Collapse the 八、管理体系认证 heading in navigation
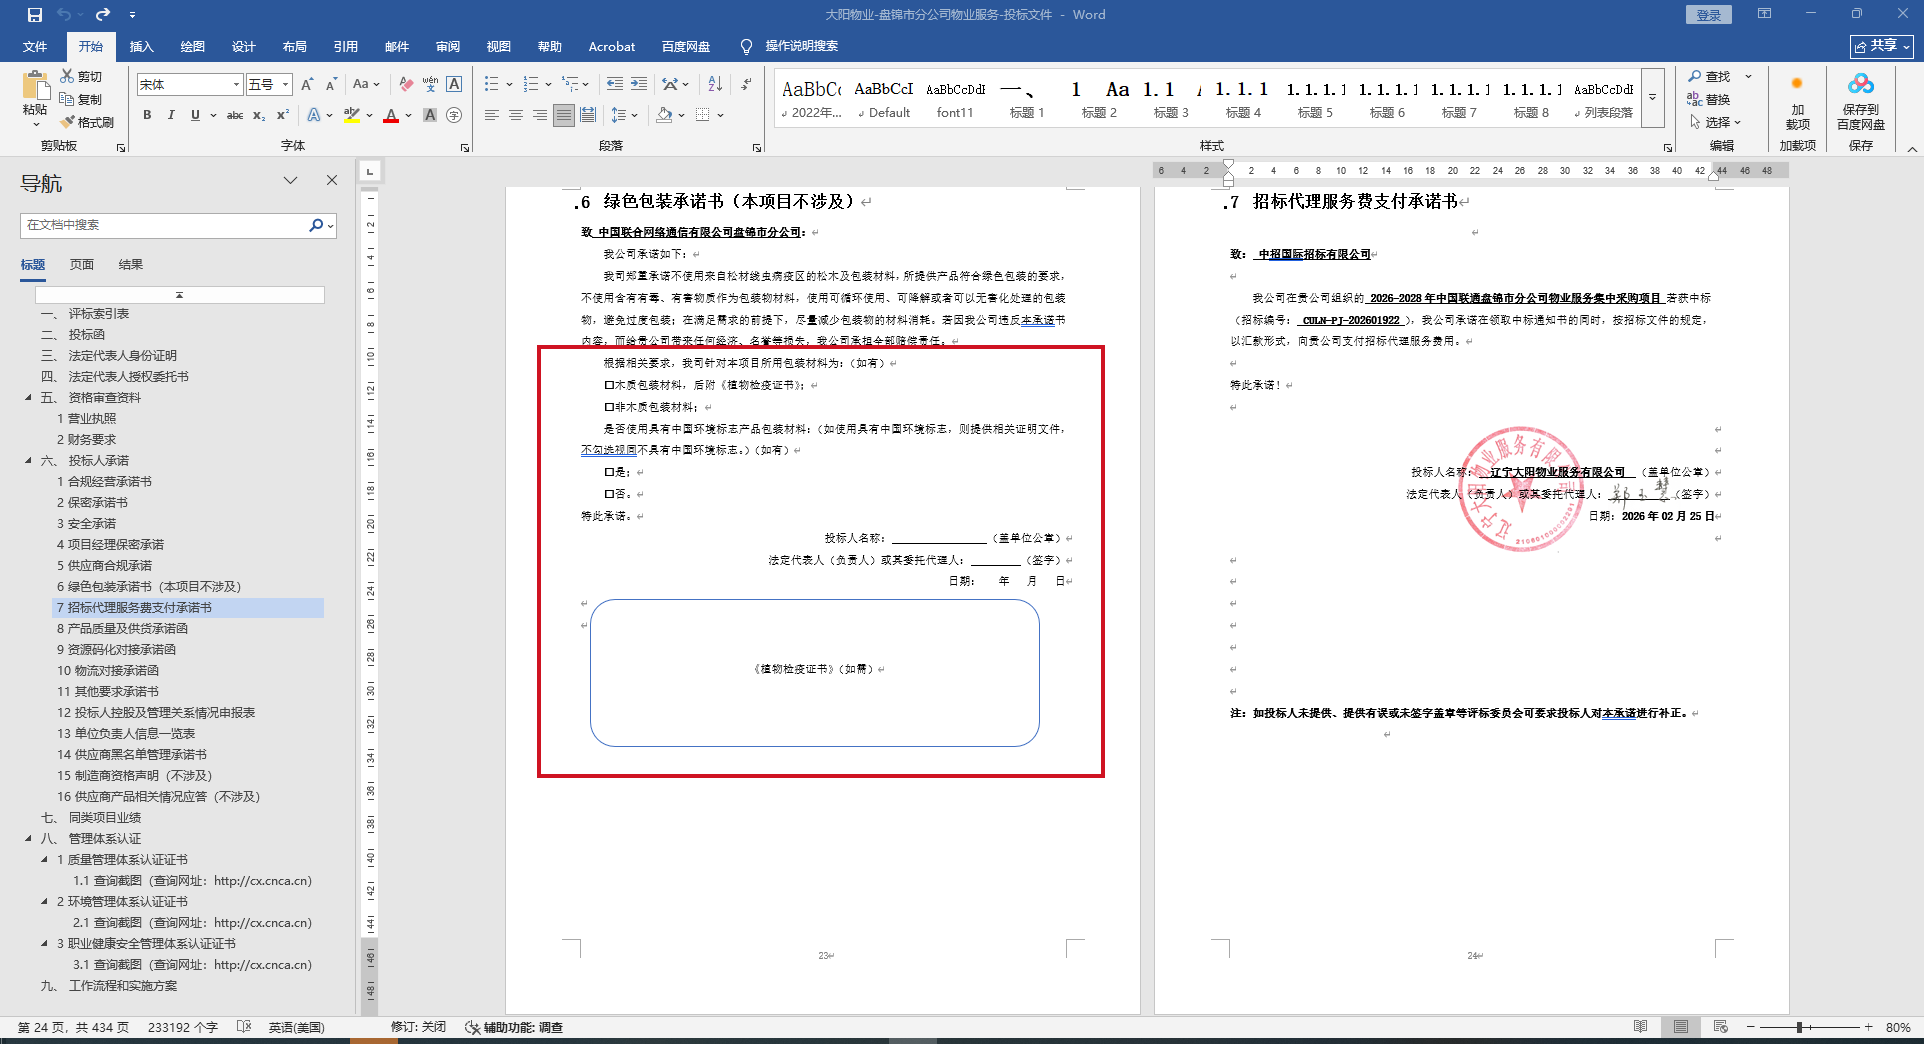 [28, 839]
